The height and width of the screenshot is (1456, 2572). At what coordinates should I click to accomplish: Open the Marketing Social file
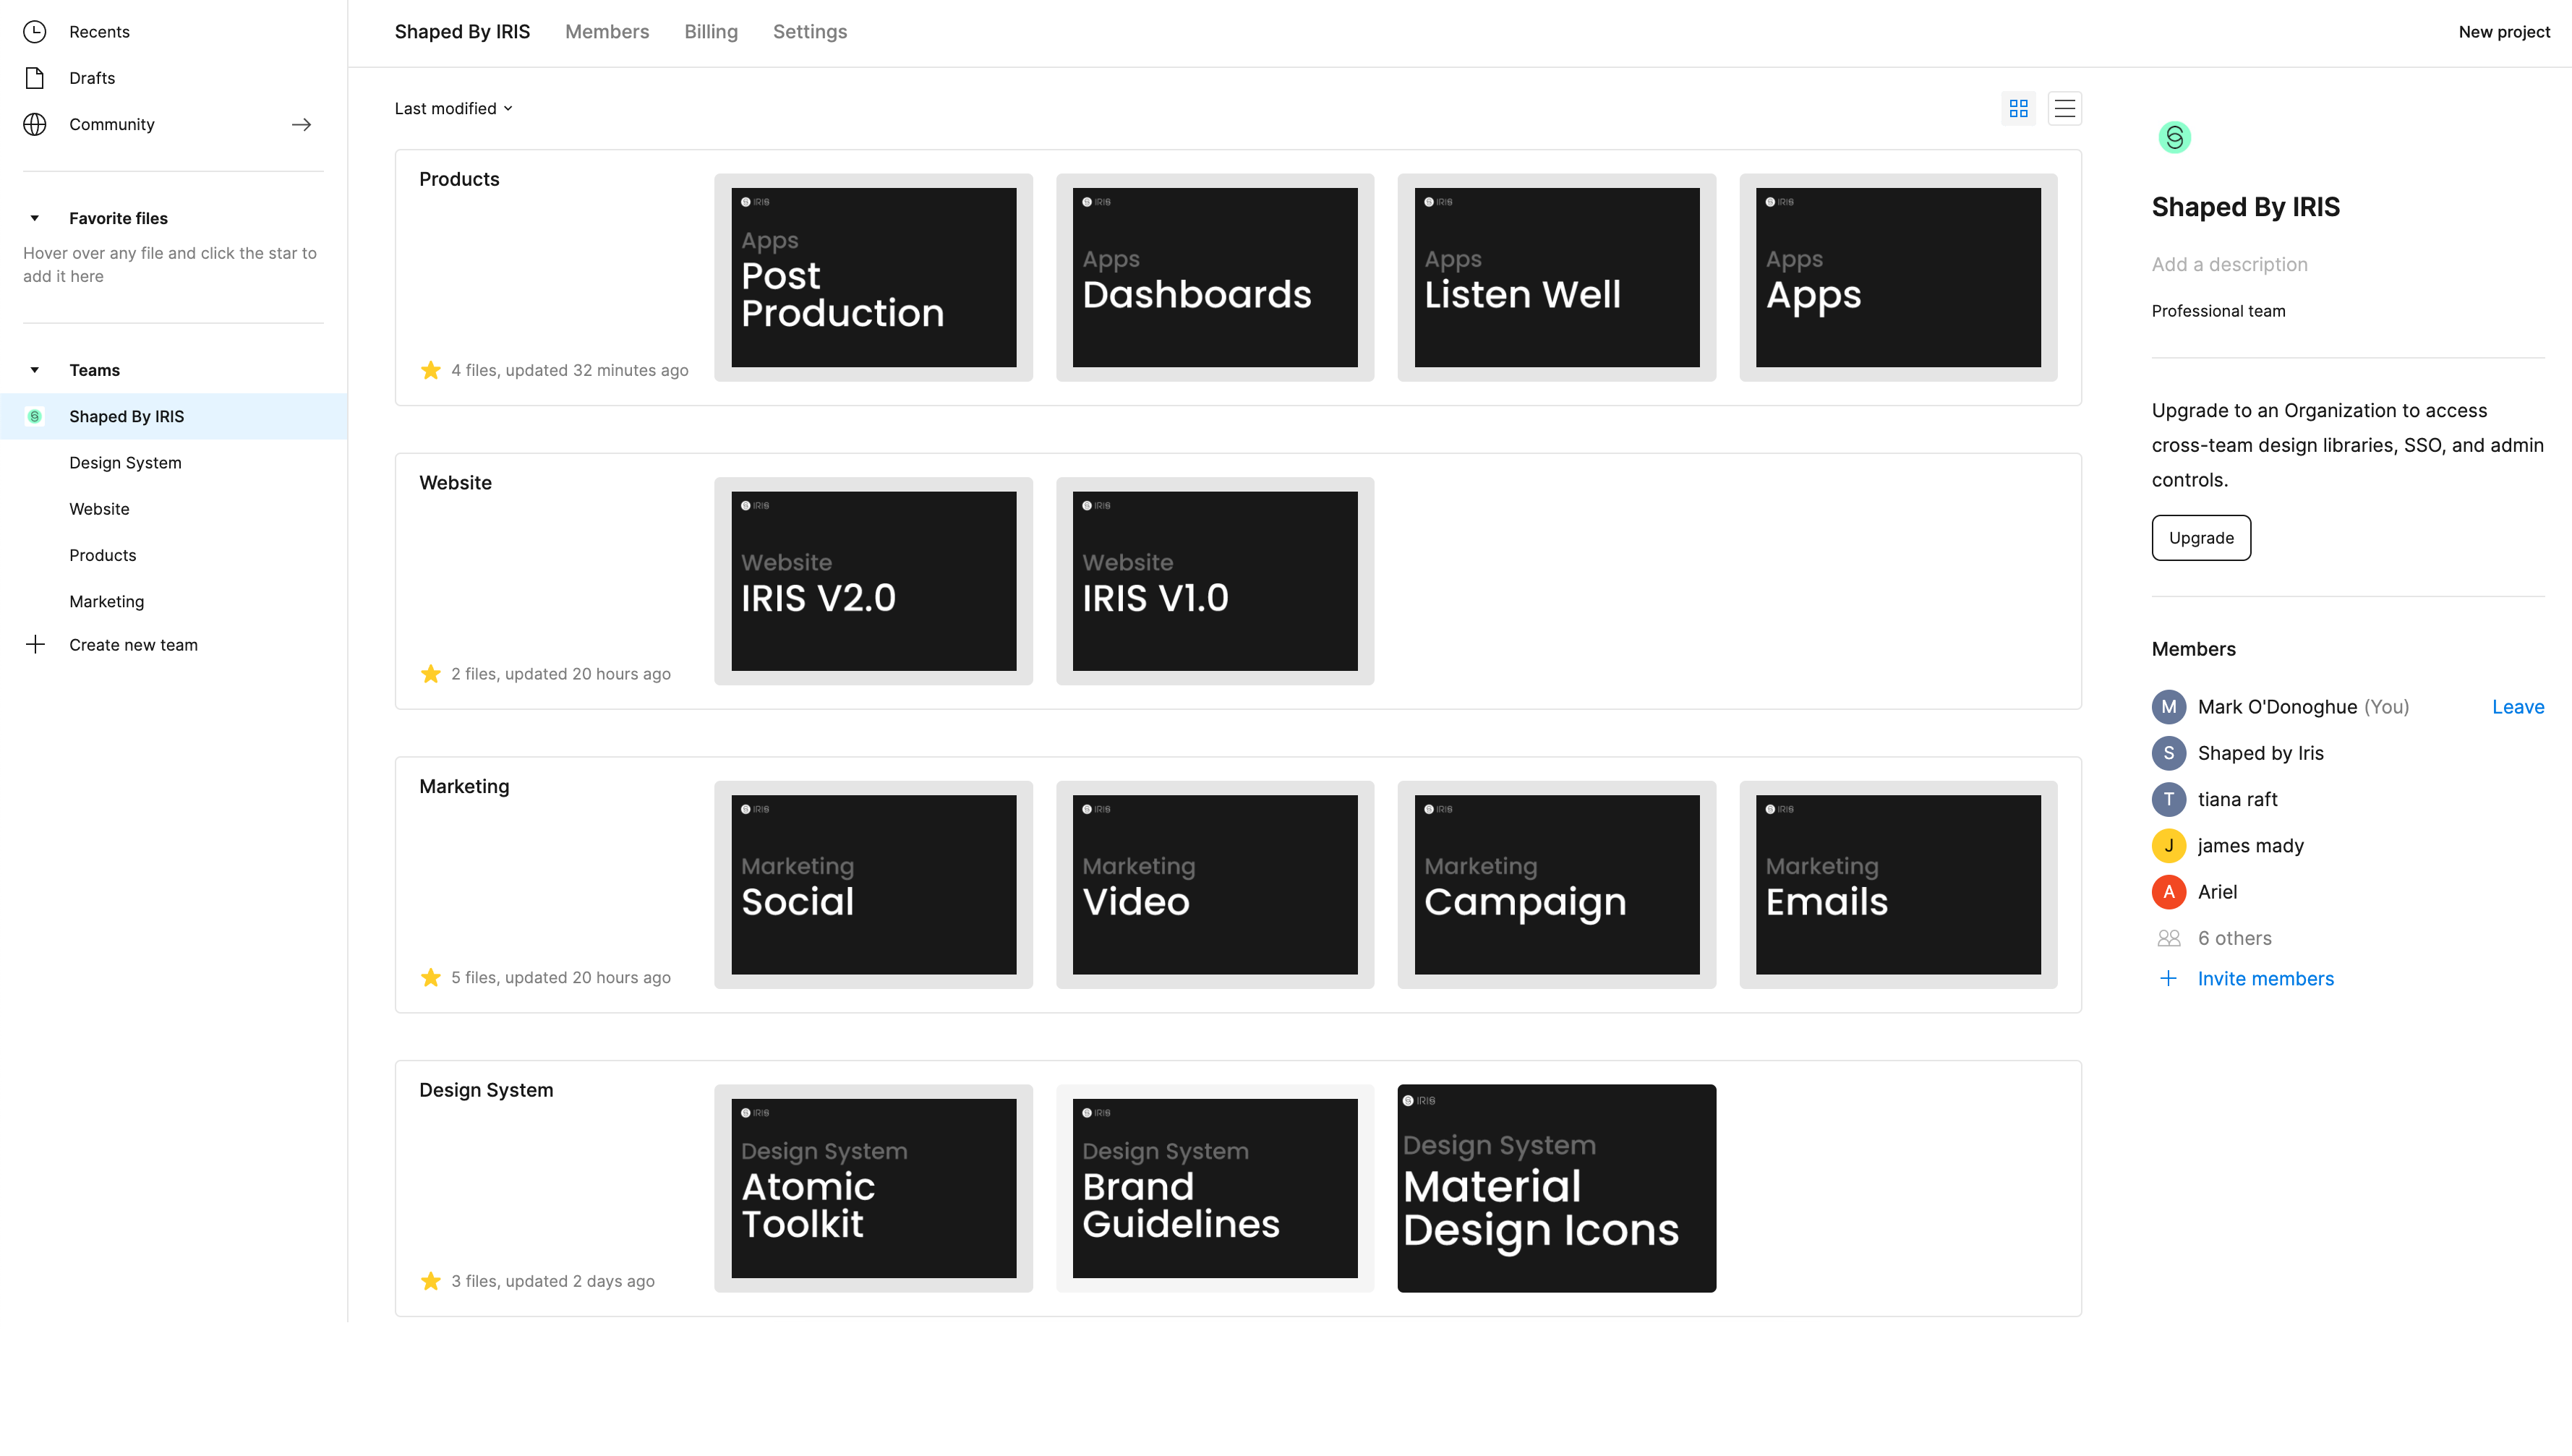click(x=873, y=884)
